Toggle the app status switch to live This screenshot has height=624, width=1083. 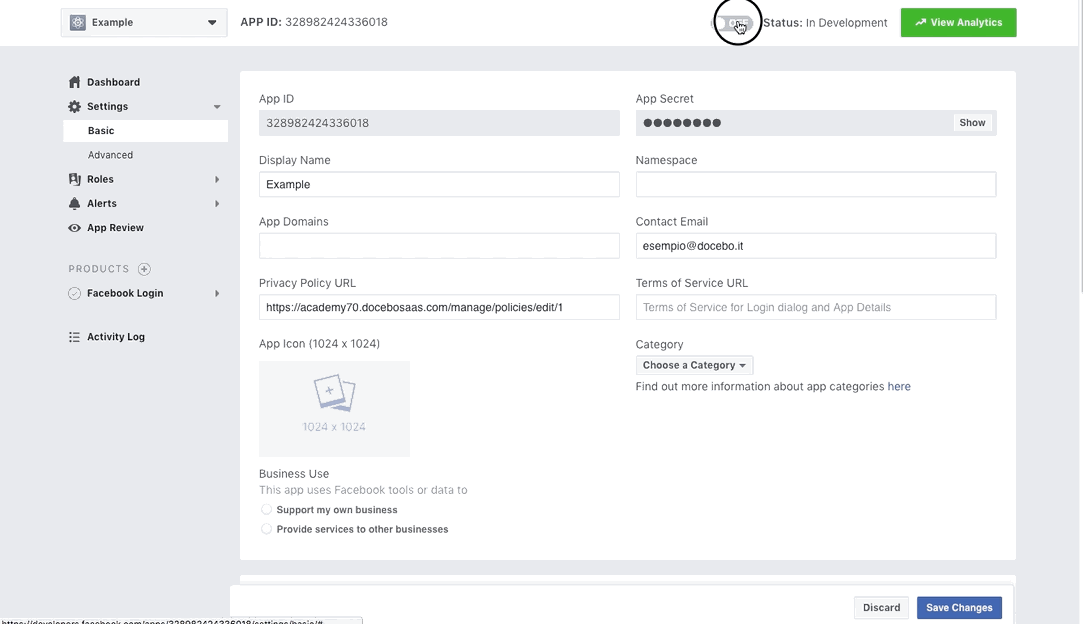(x=734, y=23)
